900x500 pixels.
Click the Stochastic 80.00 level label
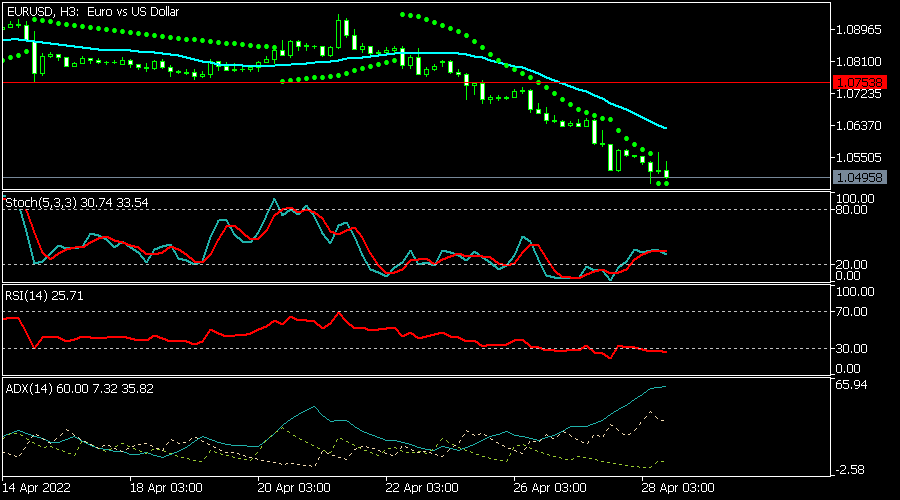tap(851, 210)
